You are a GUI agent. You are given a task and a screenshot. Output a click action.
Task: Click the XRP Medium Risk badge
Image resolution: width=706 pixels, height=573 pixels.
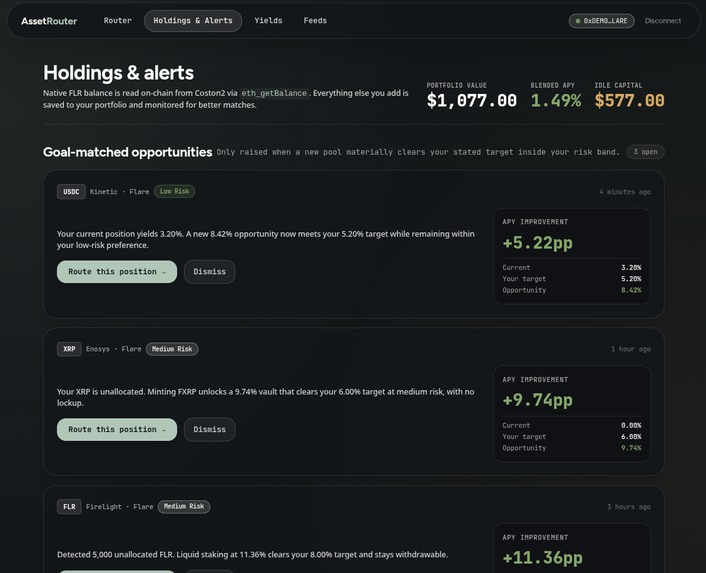(172, 349)
